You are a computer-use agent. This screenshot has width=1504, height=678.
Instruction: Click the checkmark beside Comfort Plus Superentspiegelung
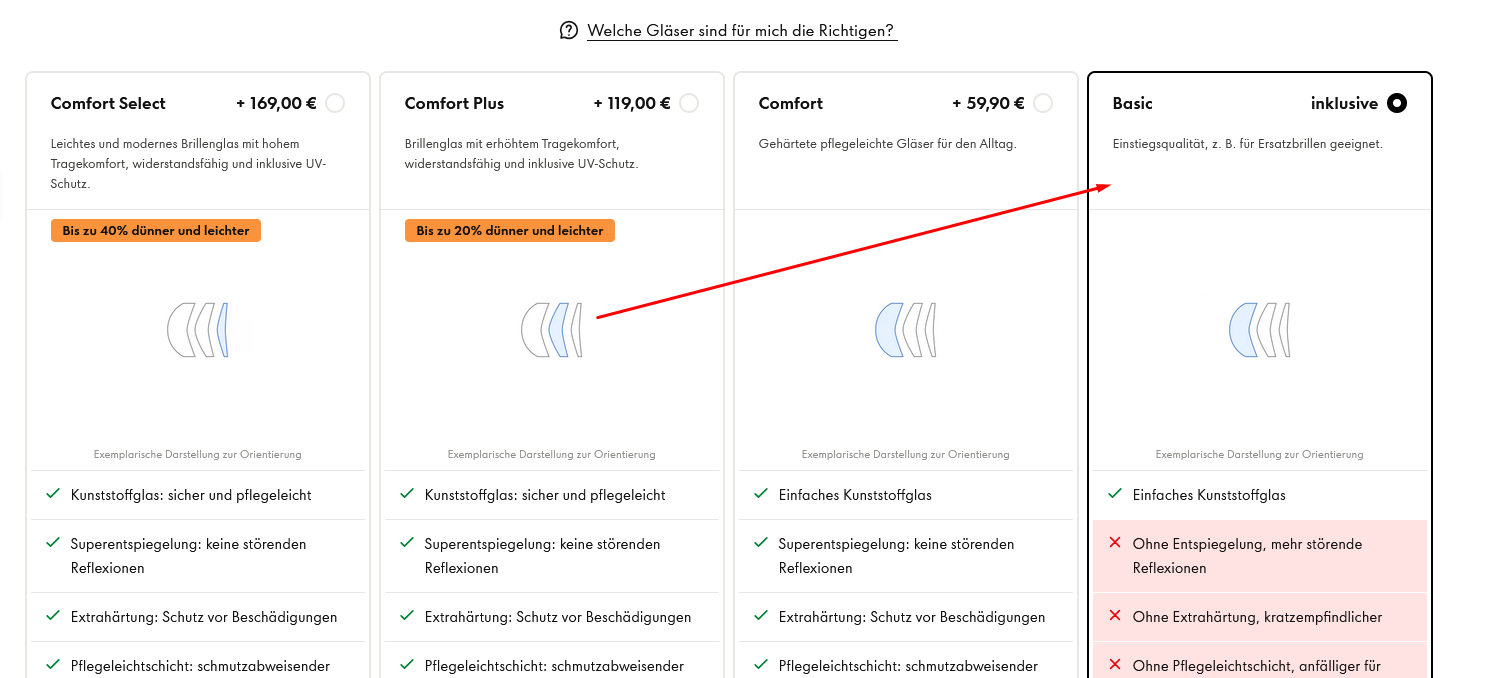(x=407, y=543)
